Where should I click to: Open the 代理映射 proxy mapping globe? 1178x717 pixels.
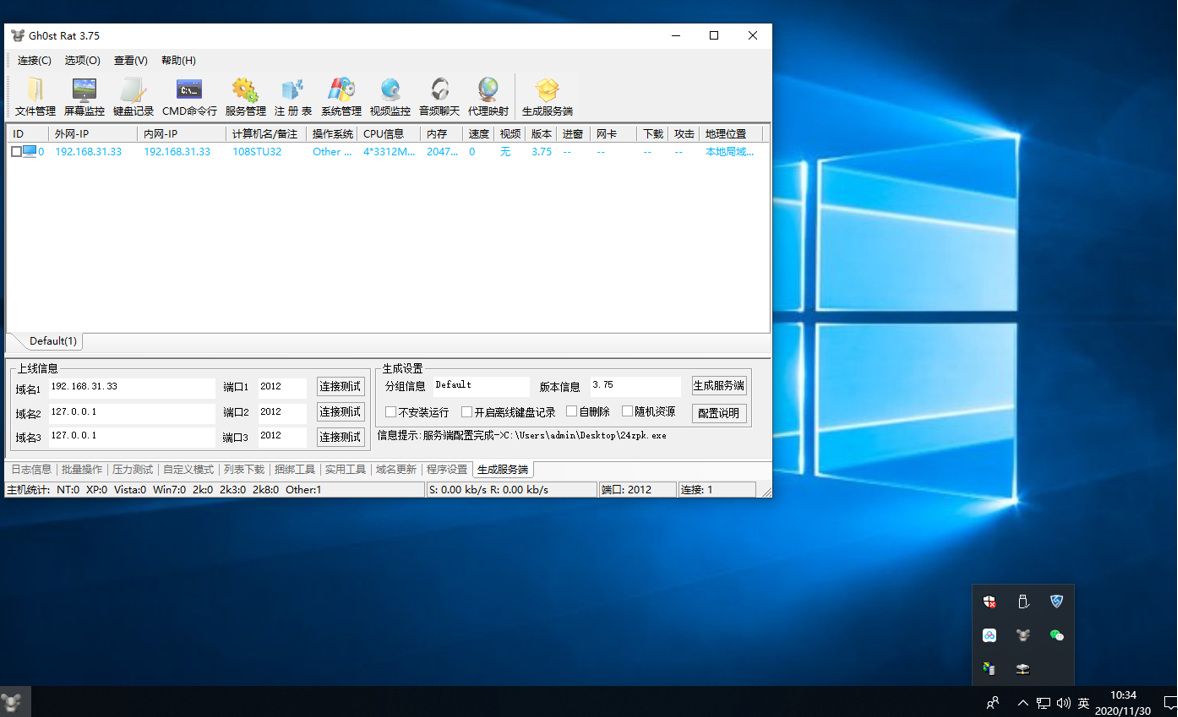click(x=488, y=96)
